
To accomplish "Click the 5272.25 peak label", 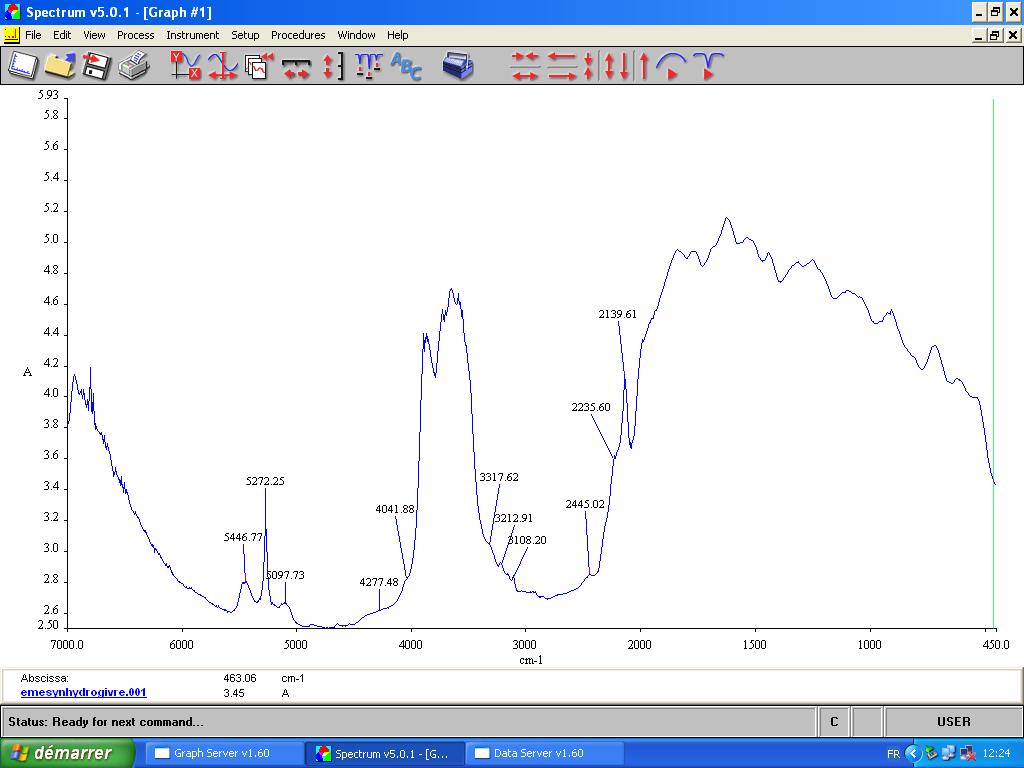I will (265, 481).
